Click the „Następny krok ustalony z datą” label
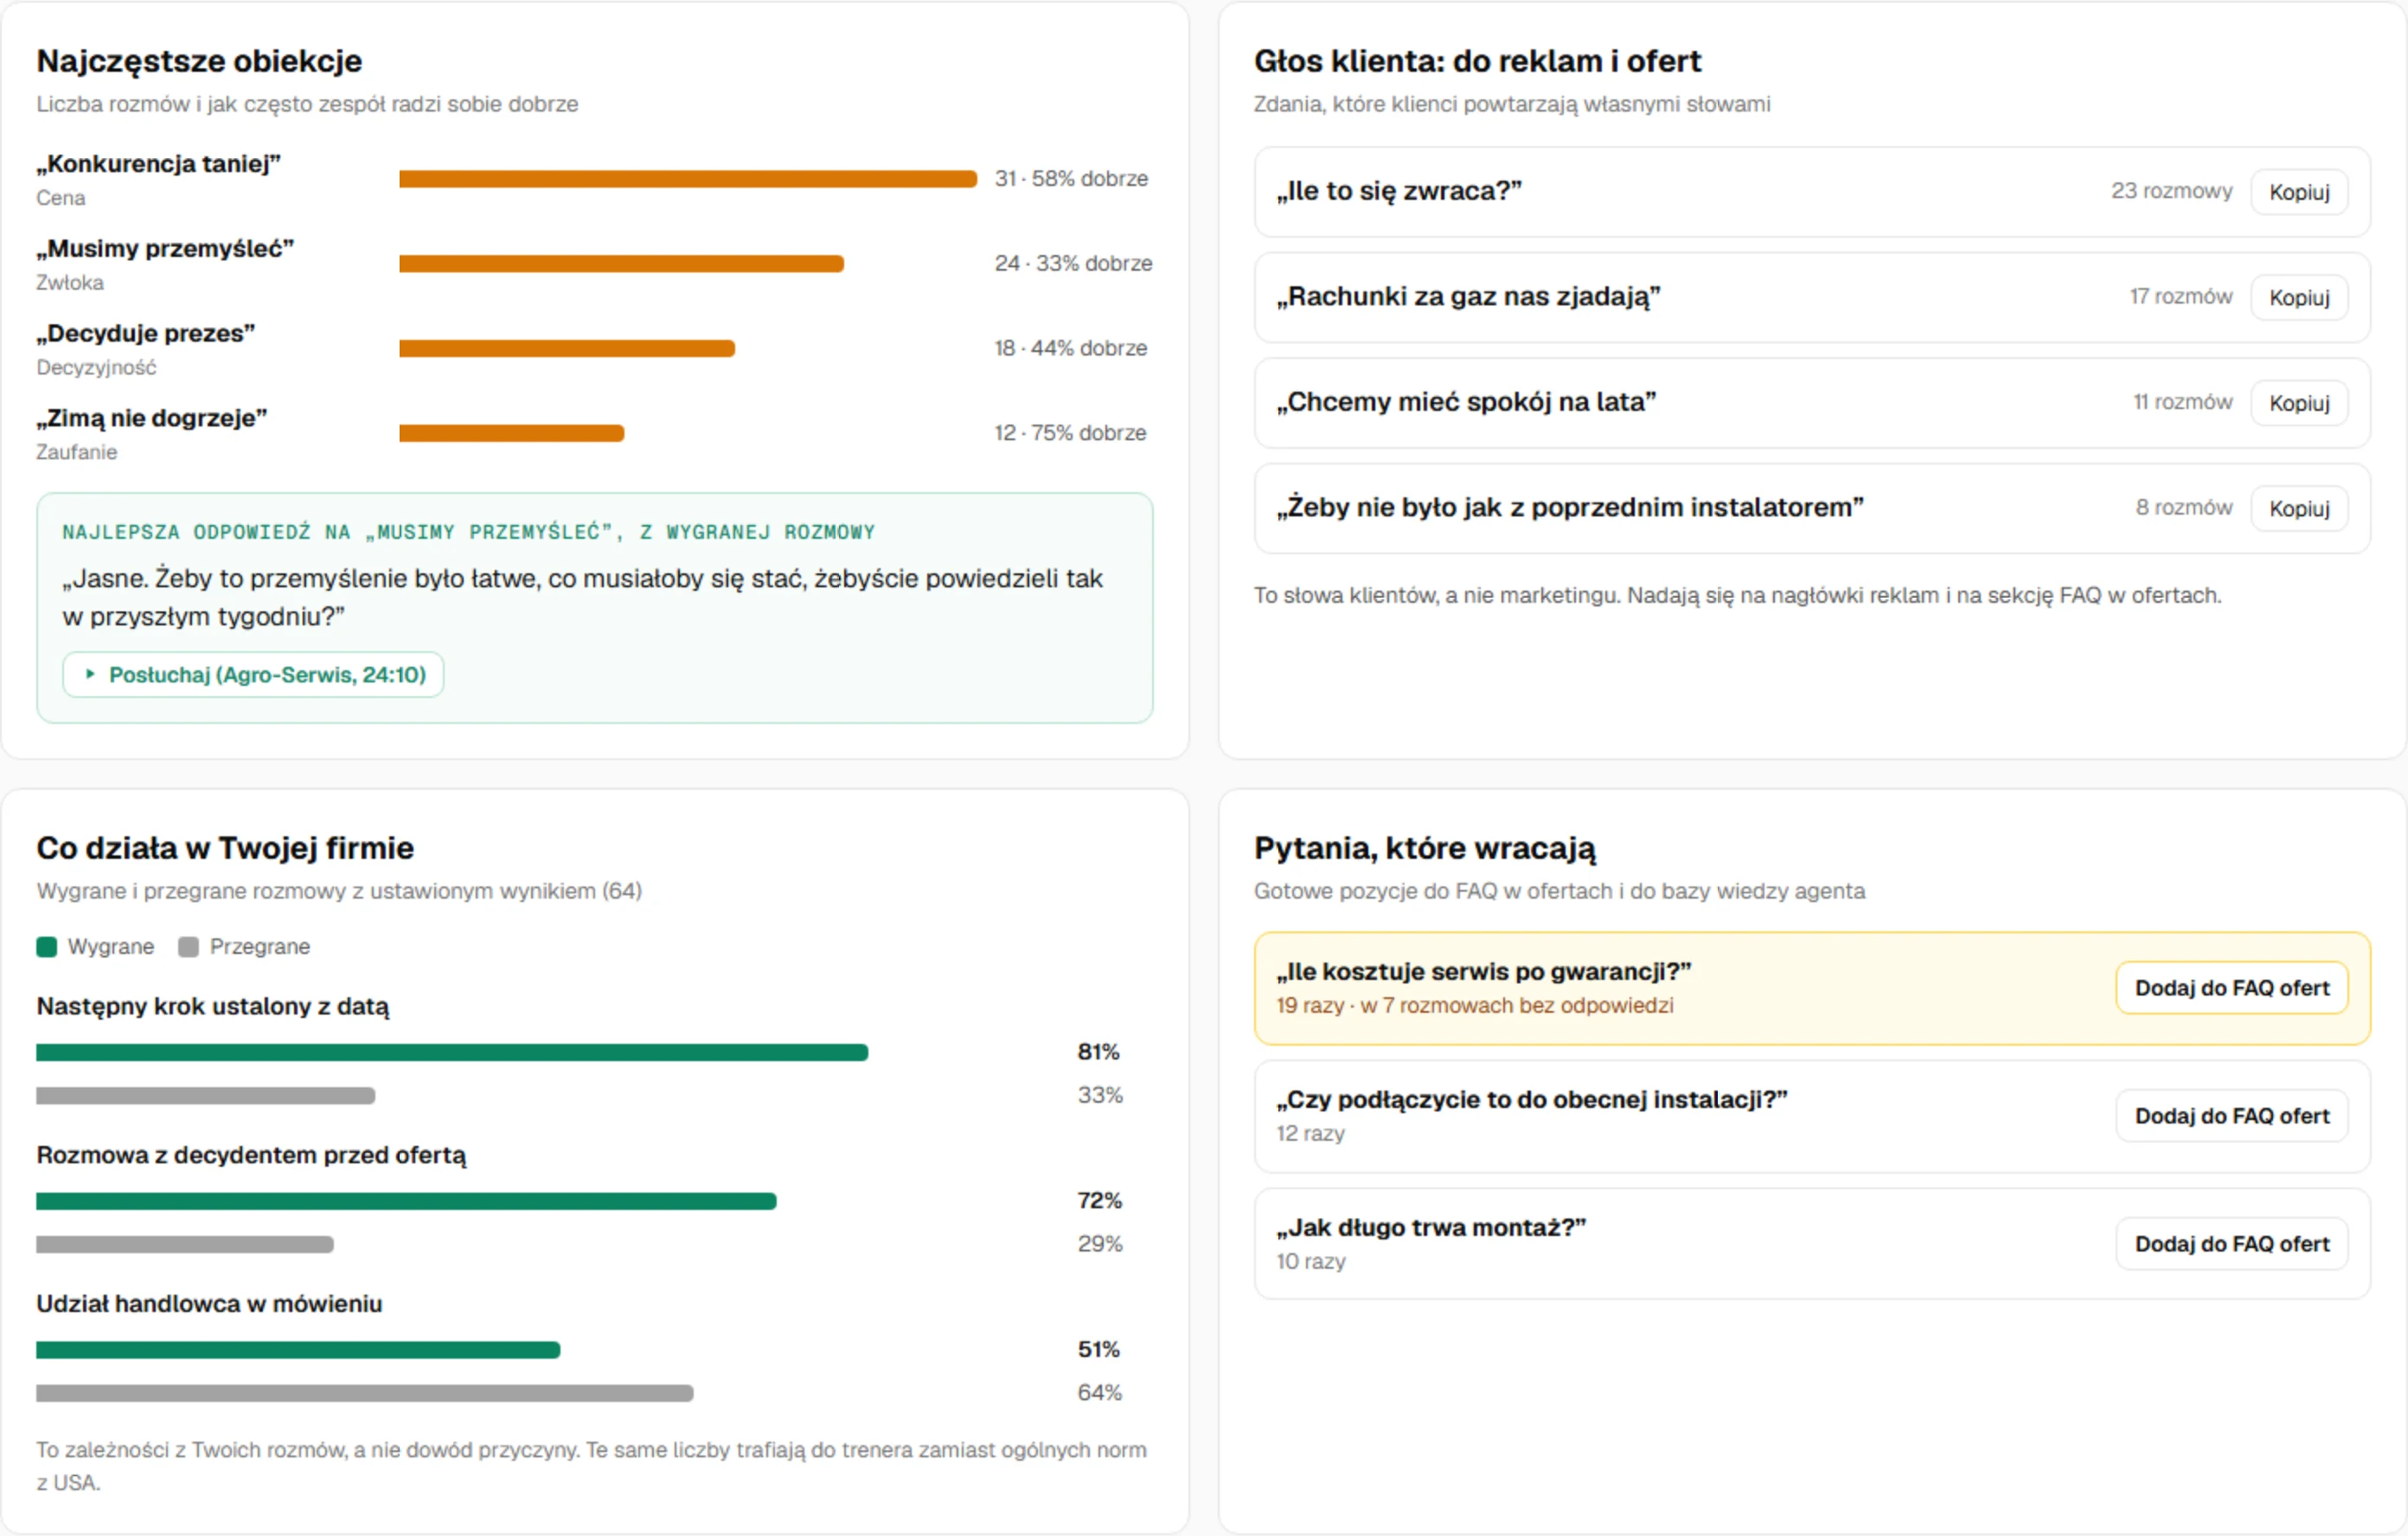Image resolution: width=2408 pixels, height=1536 pixels. pyautogui.click(x=213, y=1007)
